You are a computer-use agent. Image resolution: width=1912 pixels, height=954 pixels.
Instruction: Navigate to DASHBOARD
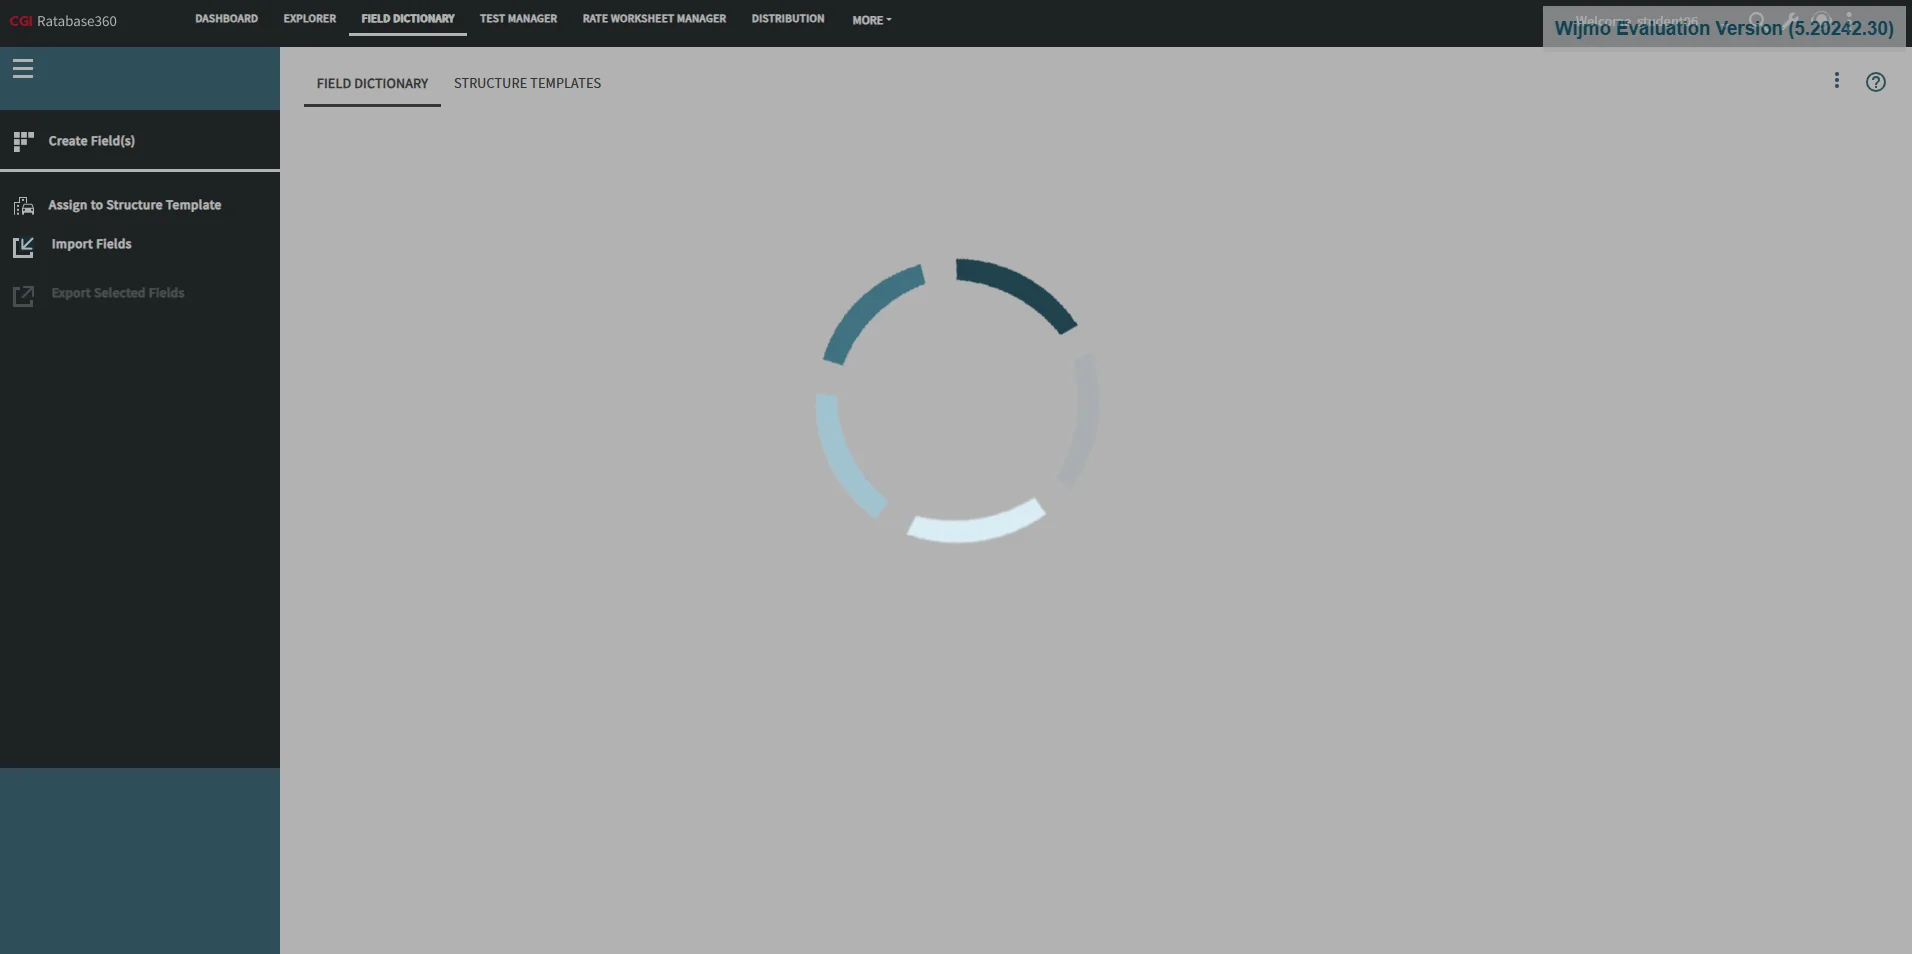coord(225,18)
